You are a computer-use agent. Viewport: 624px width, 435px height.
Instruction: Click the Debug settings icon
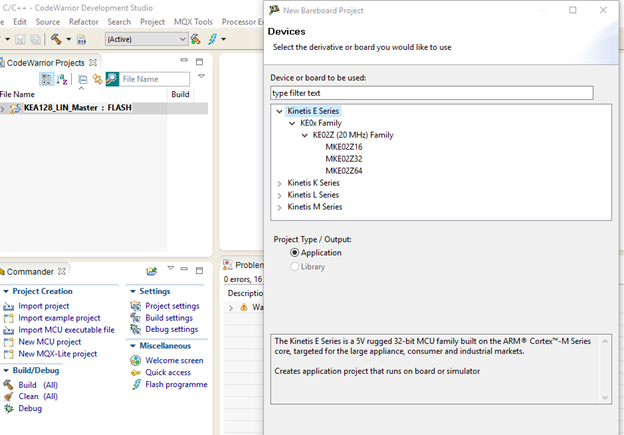136,329
